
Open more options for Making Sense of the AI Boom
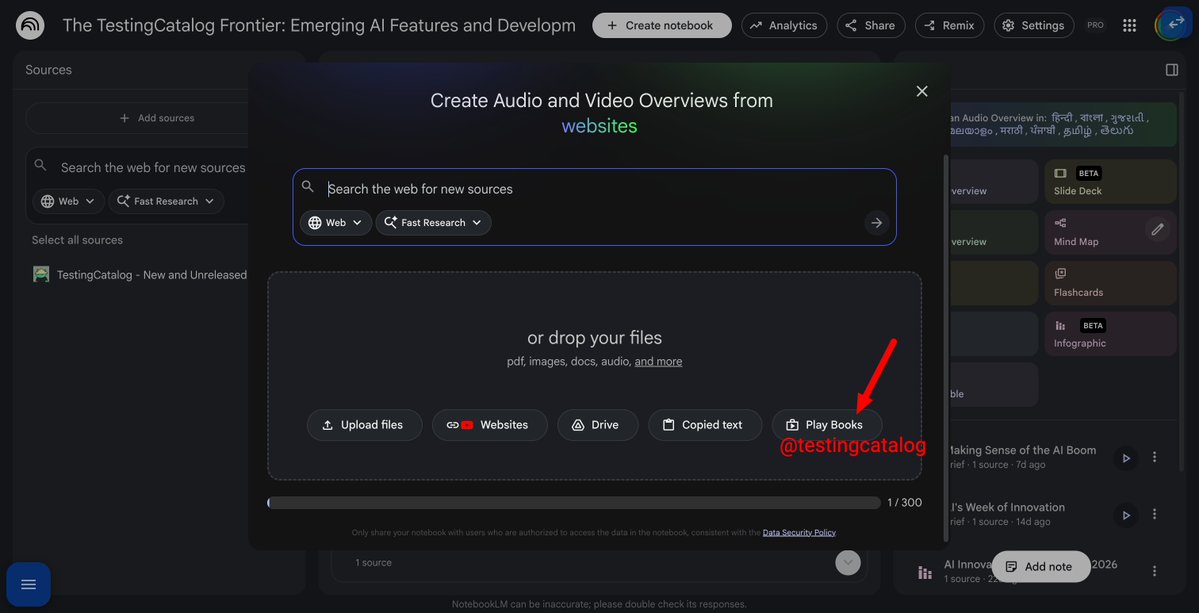(x=1155, y=457)
